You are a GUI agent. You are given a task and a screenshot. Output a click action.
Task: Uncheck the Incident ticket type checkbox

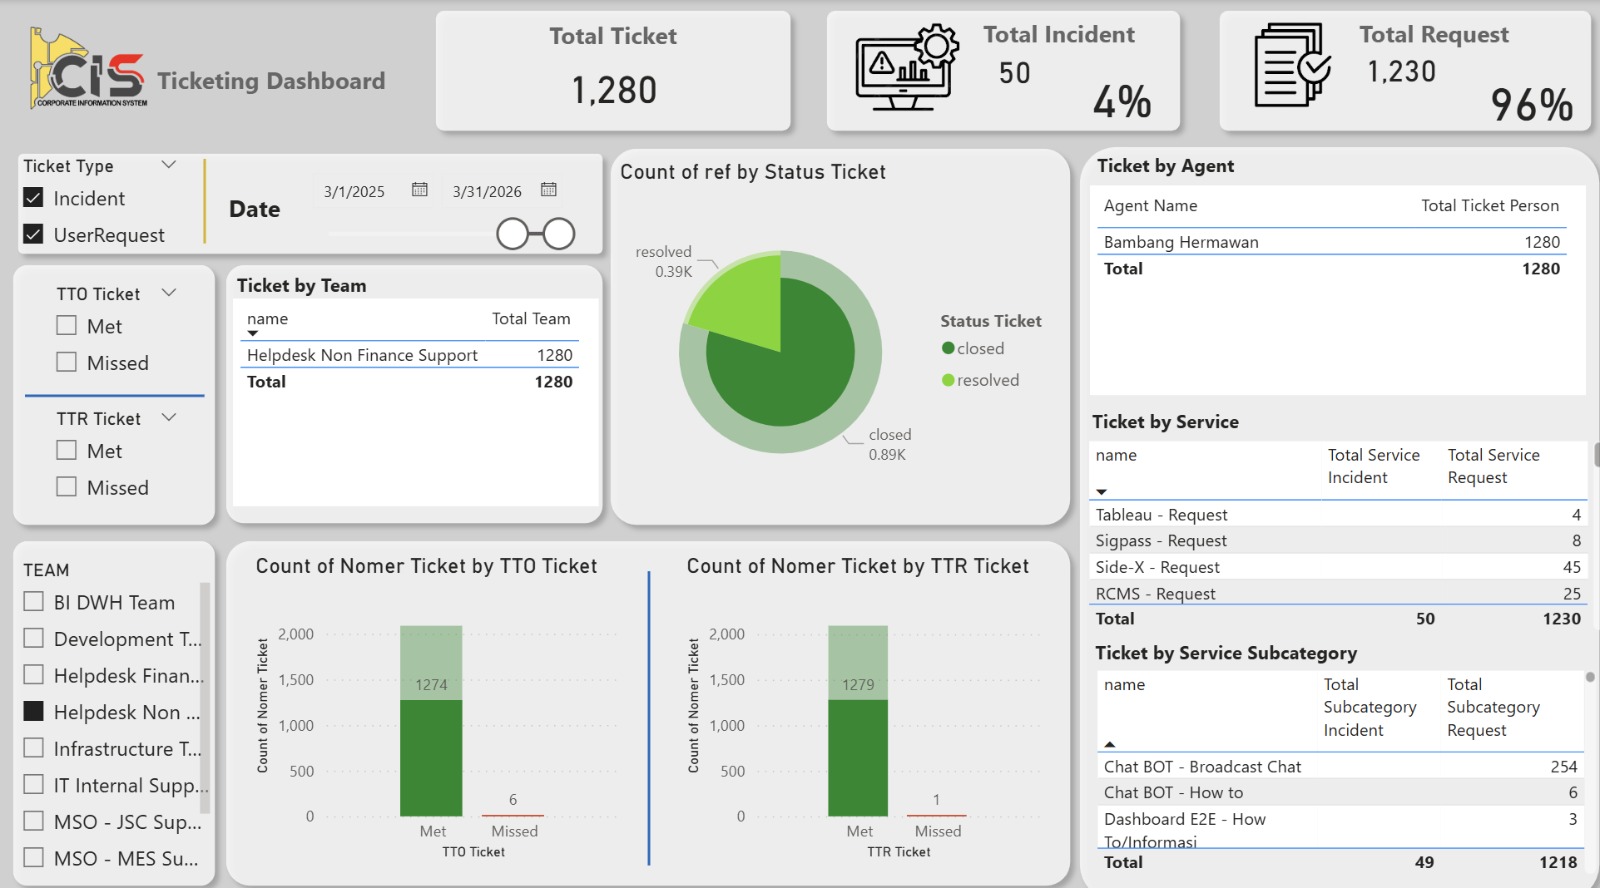click(33, 198)
